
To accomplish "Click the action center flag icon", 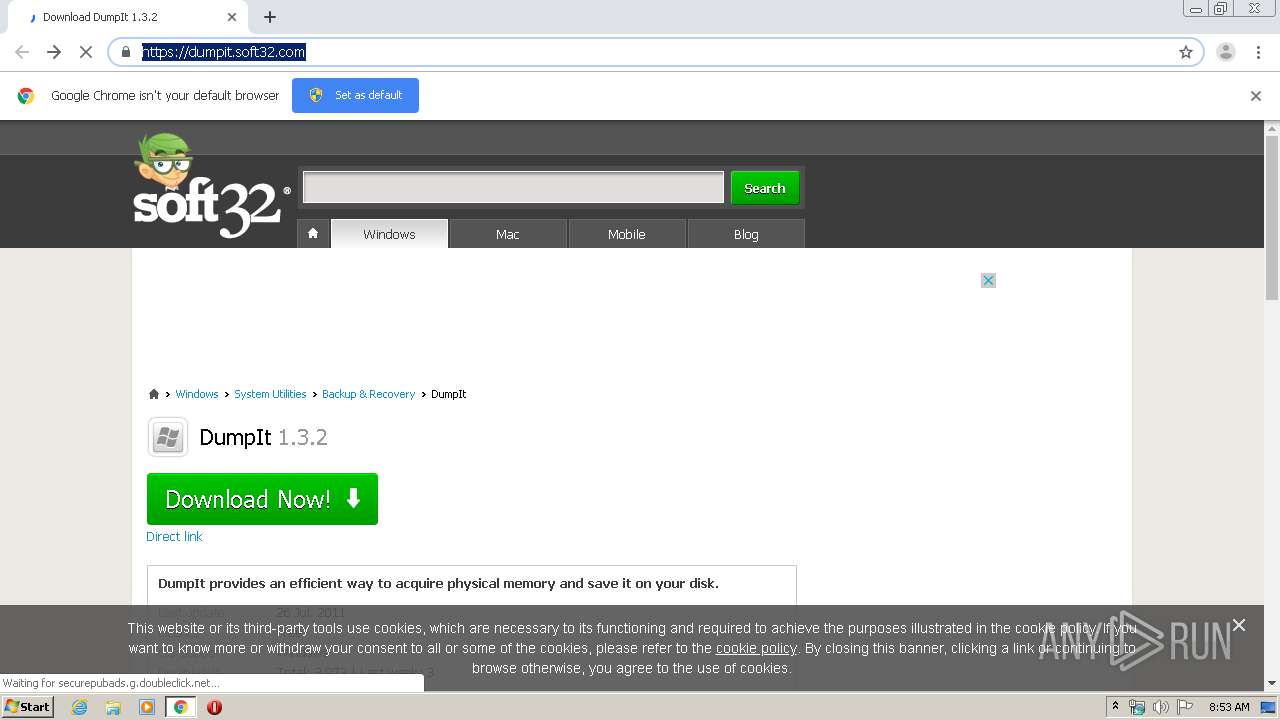I will 1185,707.
